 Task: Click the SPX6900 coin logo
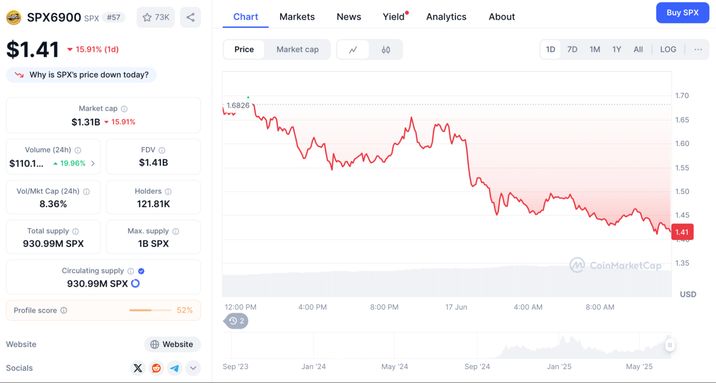coord(14,17)
